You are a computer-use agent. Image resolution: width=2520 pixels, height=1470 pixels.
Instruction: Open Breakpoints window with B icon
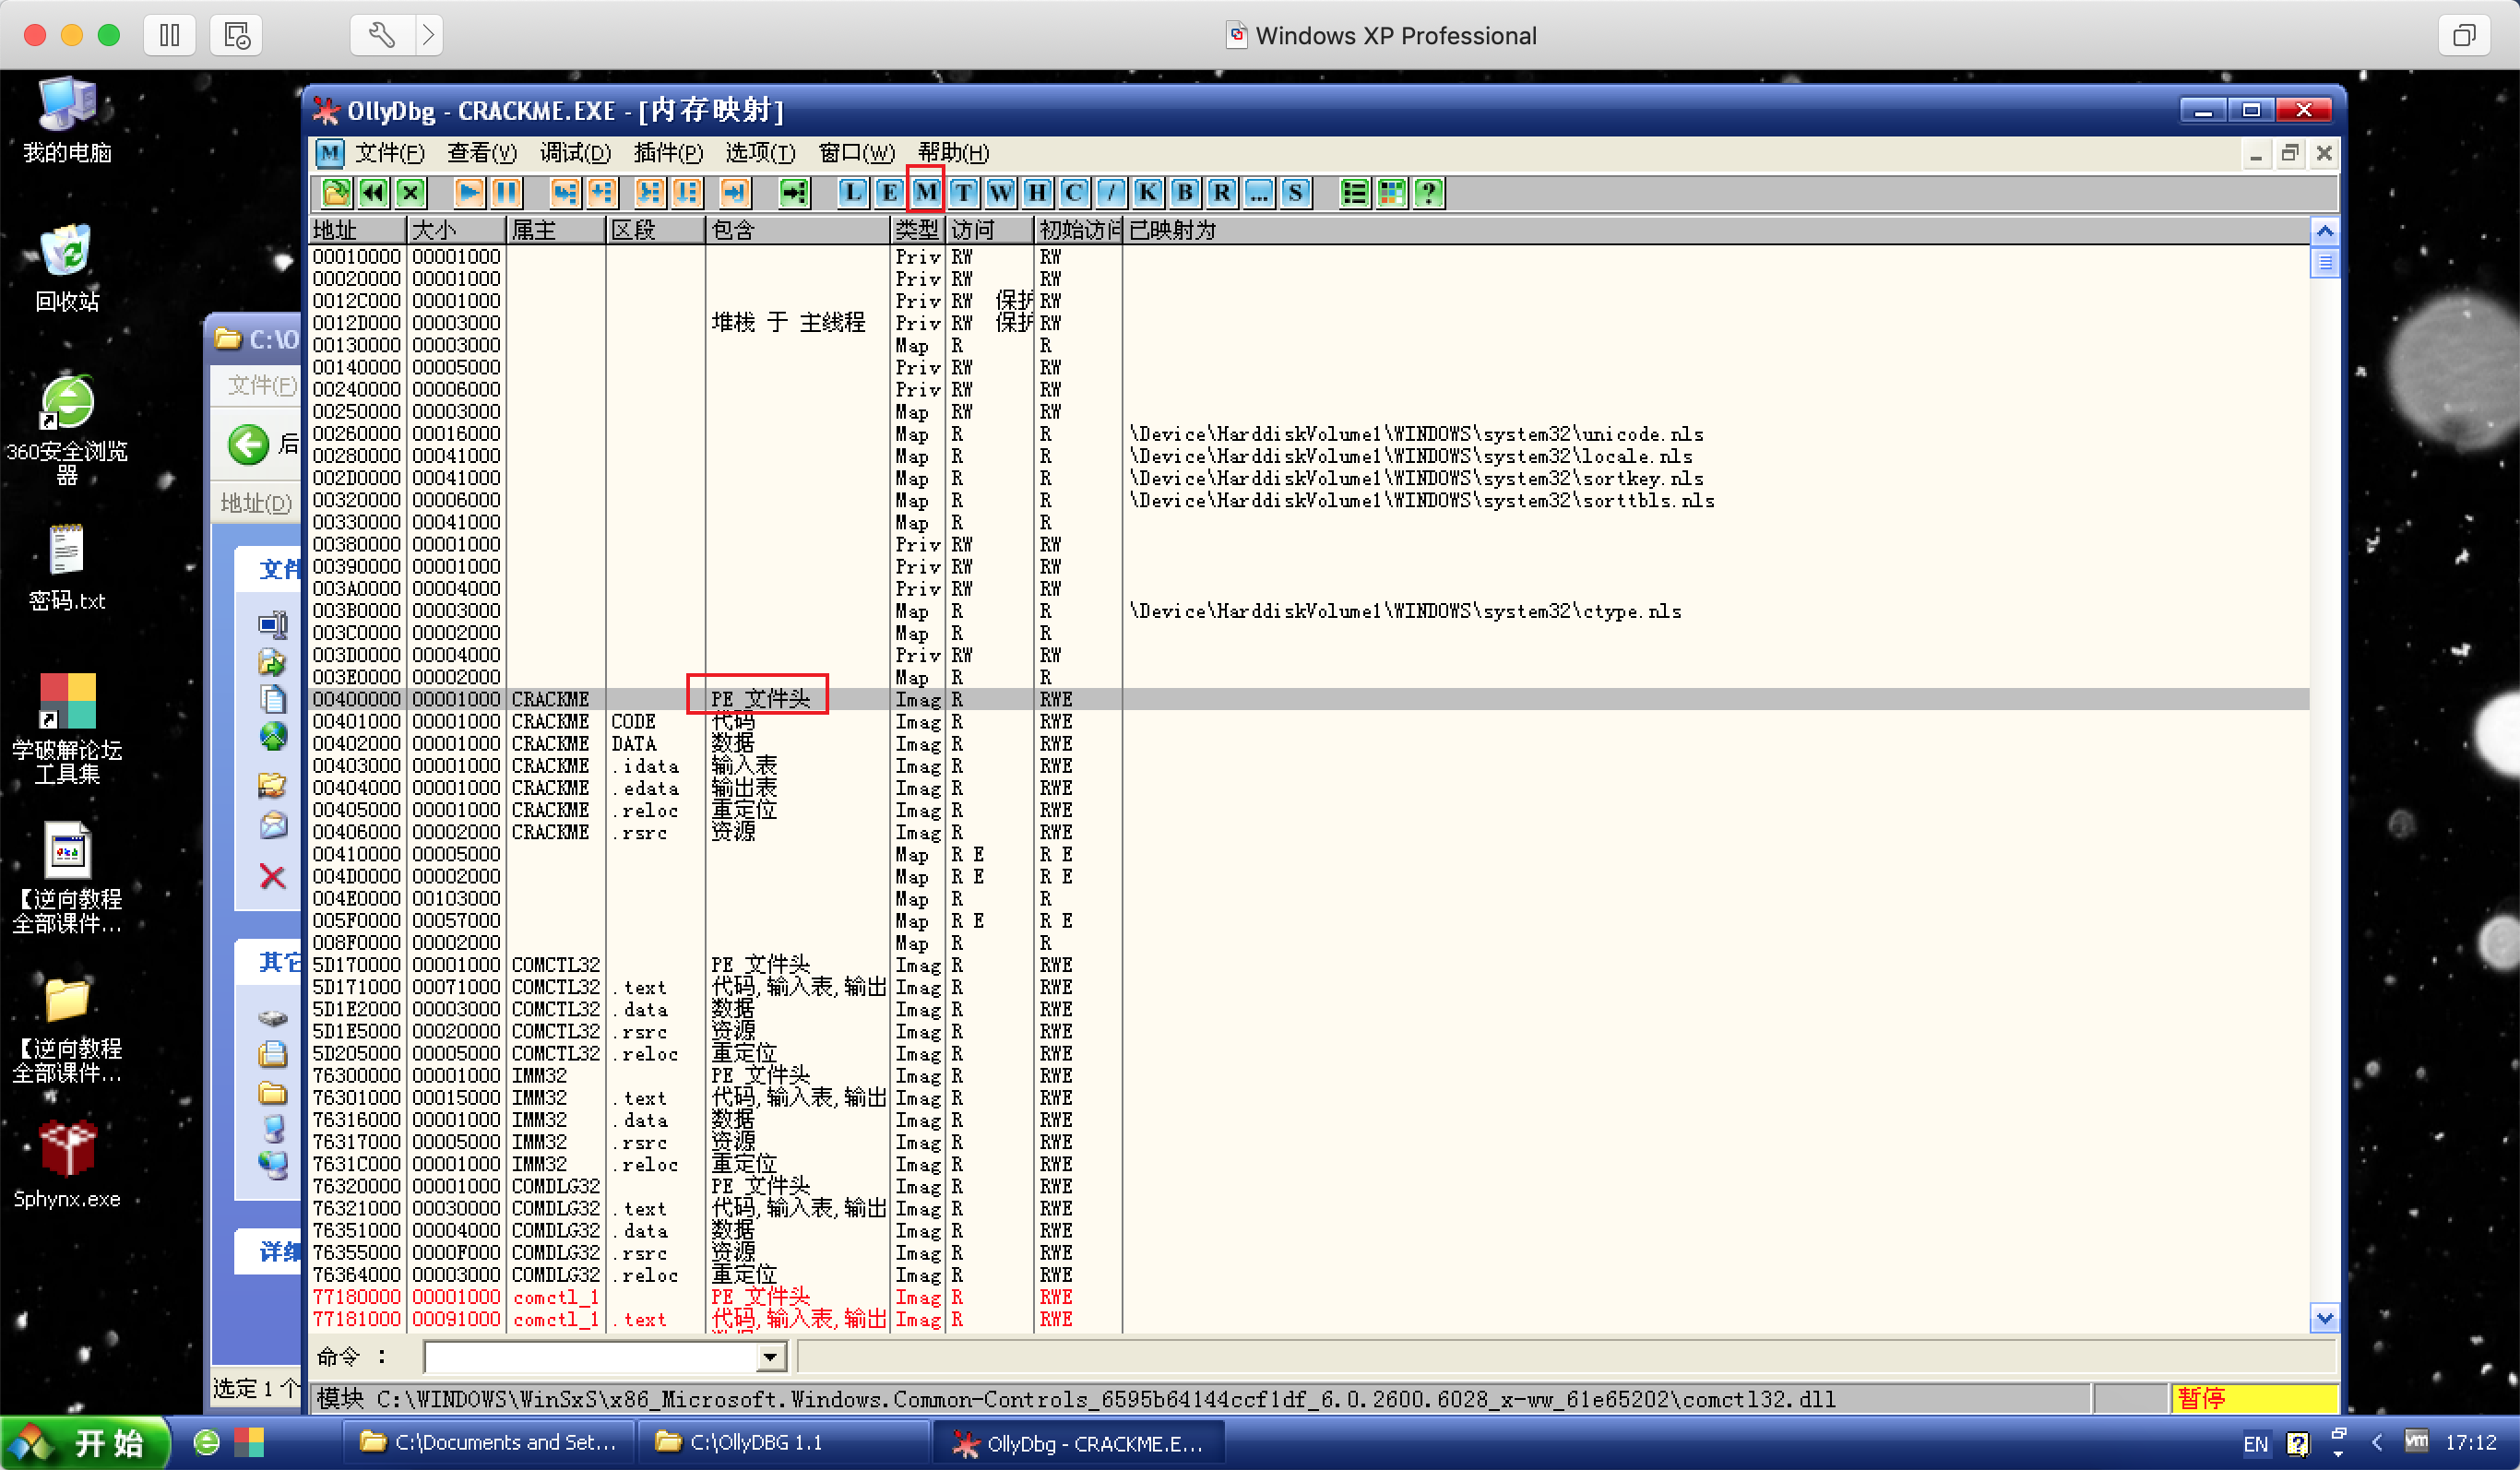[x=1185, y=192]
